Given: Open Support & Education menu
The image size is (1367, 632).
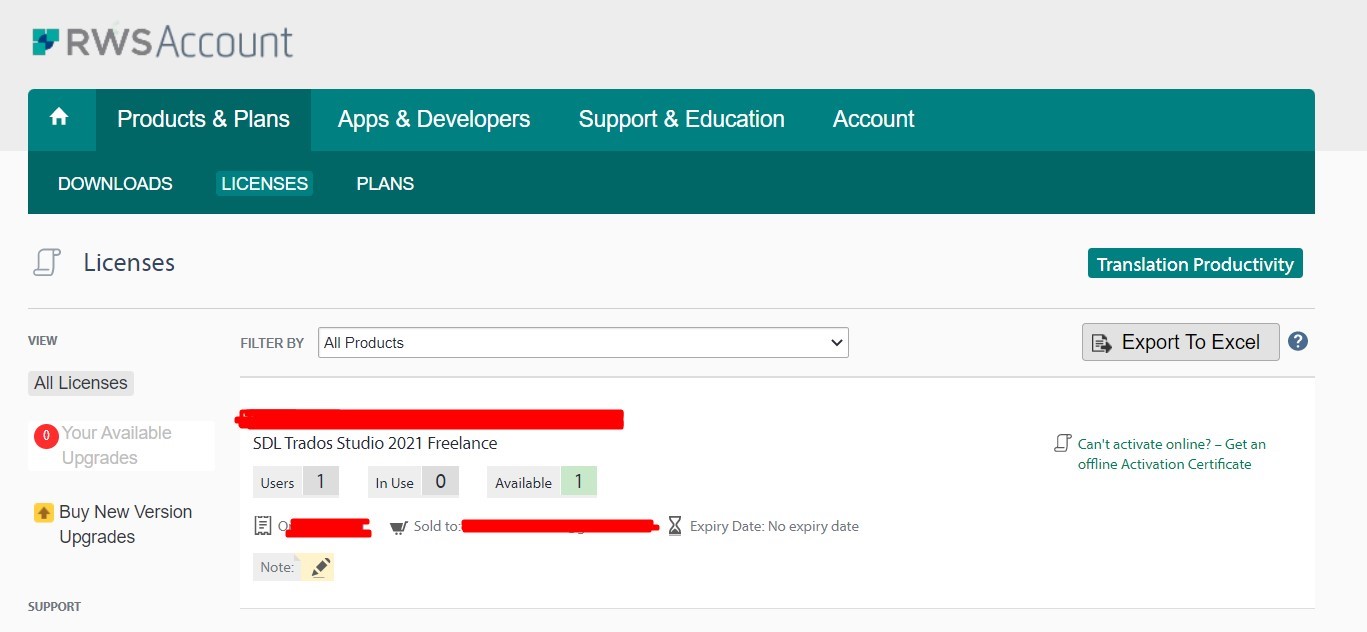Looking at the screenshot, I should point(682,119).
